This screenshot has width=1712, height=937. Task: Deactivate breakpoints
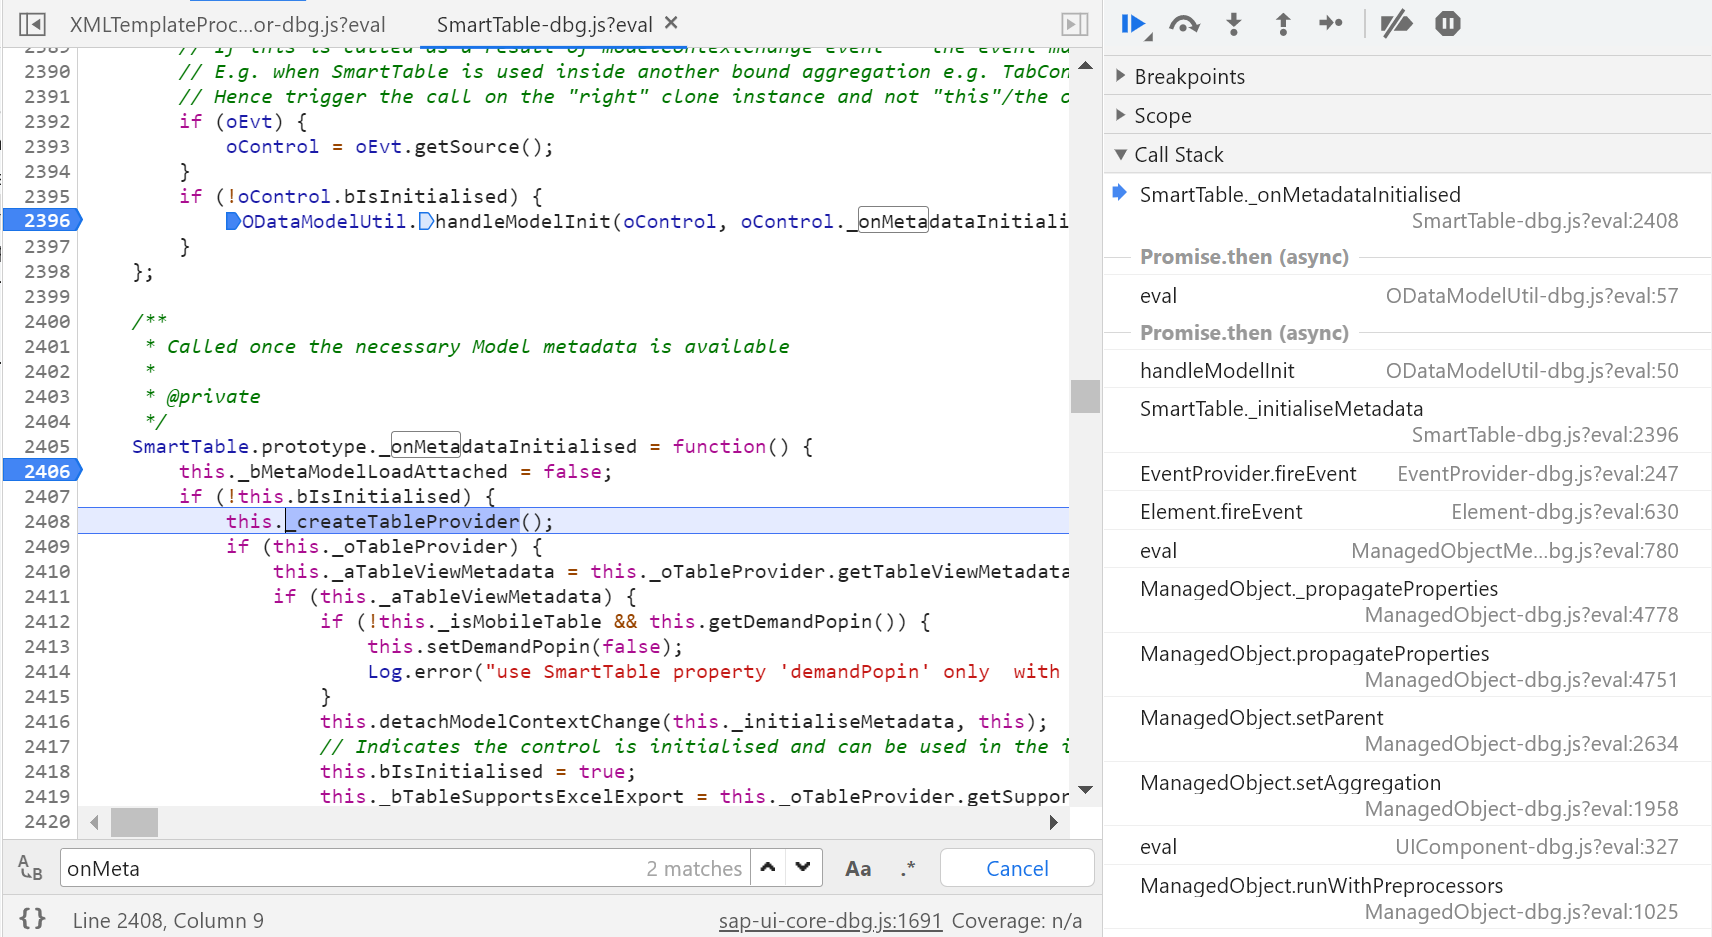click(x=1396, y=24)
